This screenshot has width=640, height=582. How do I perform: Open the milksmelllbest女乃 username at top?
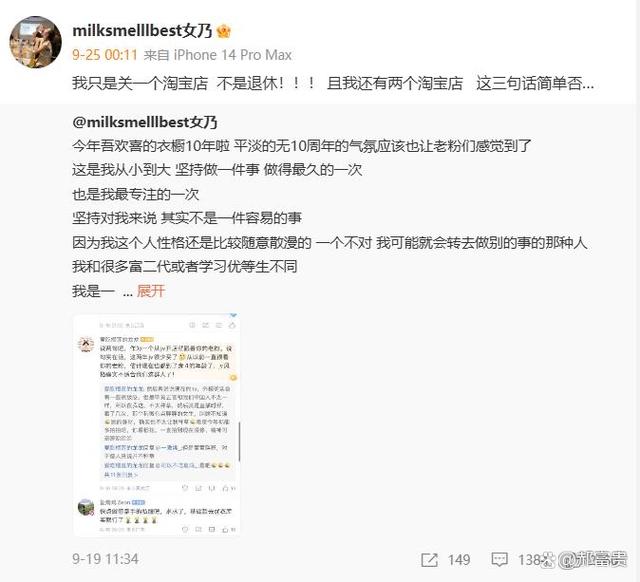tap(142, 31)
